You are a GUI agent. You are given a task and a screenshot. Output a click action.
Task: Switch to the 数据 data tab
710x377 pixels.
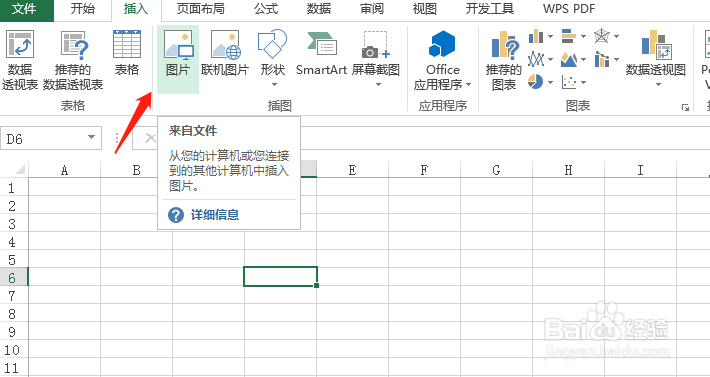pyautogui.click(x=319, y=9)
